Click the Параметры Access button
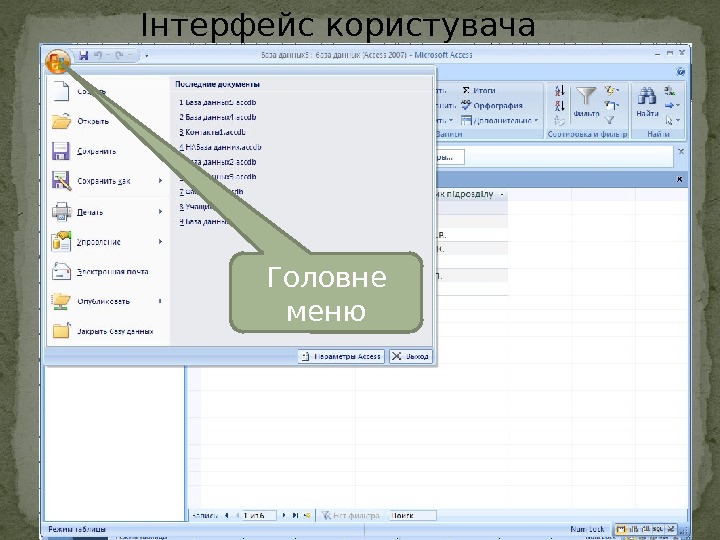The image size is (720, 540). (341, 356)
